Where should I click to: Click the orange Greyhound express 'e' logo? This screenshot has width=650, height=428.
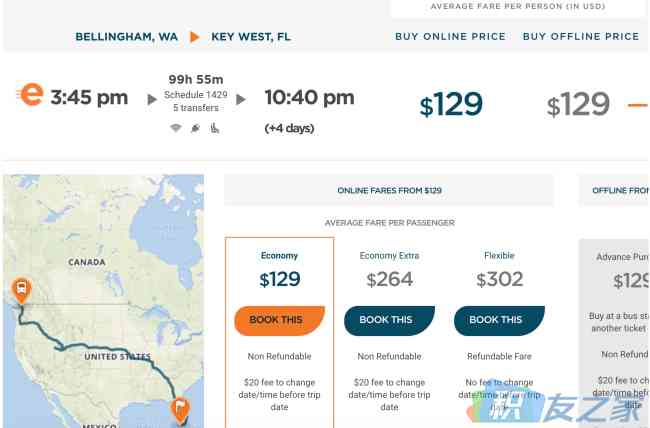pos(31,95)
